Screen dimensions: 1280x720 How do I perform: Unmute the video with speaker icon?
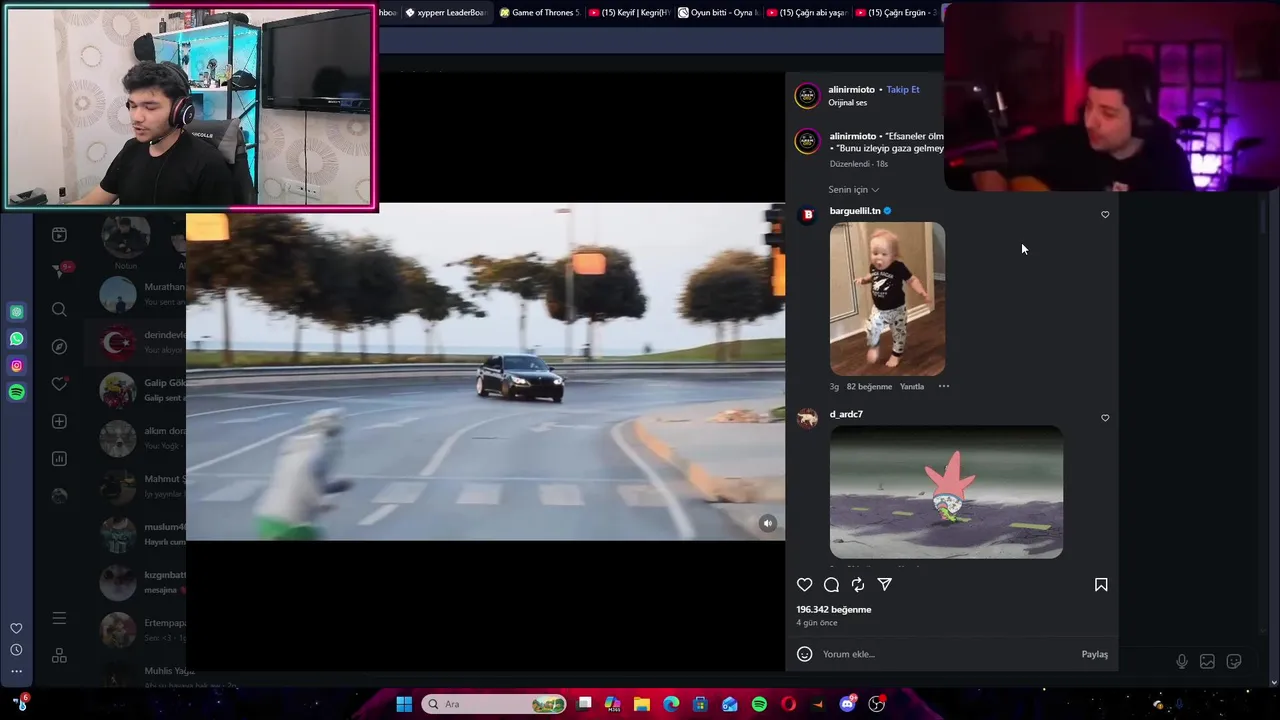768,523
